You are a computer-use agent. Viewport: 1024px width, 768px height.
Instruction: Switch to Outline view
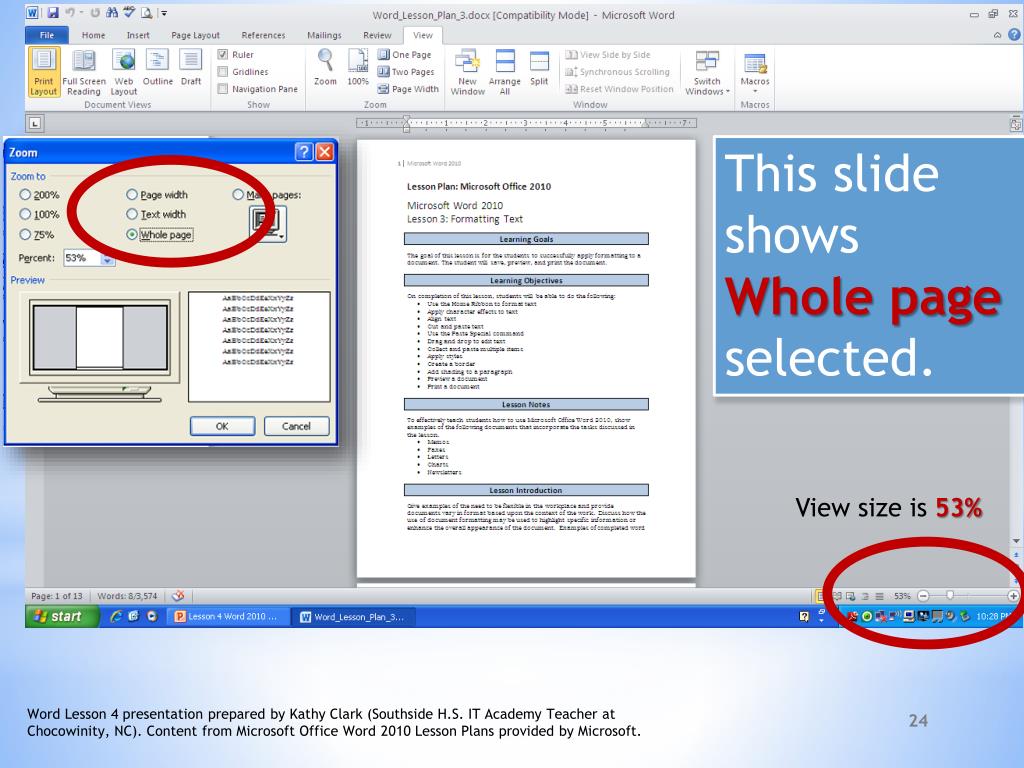click(157, 67)
